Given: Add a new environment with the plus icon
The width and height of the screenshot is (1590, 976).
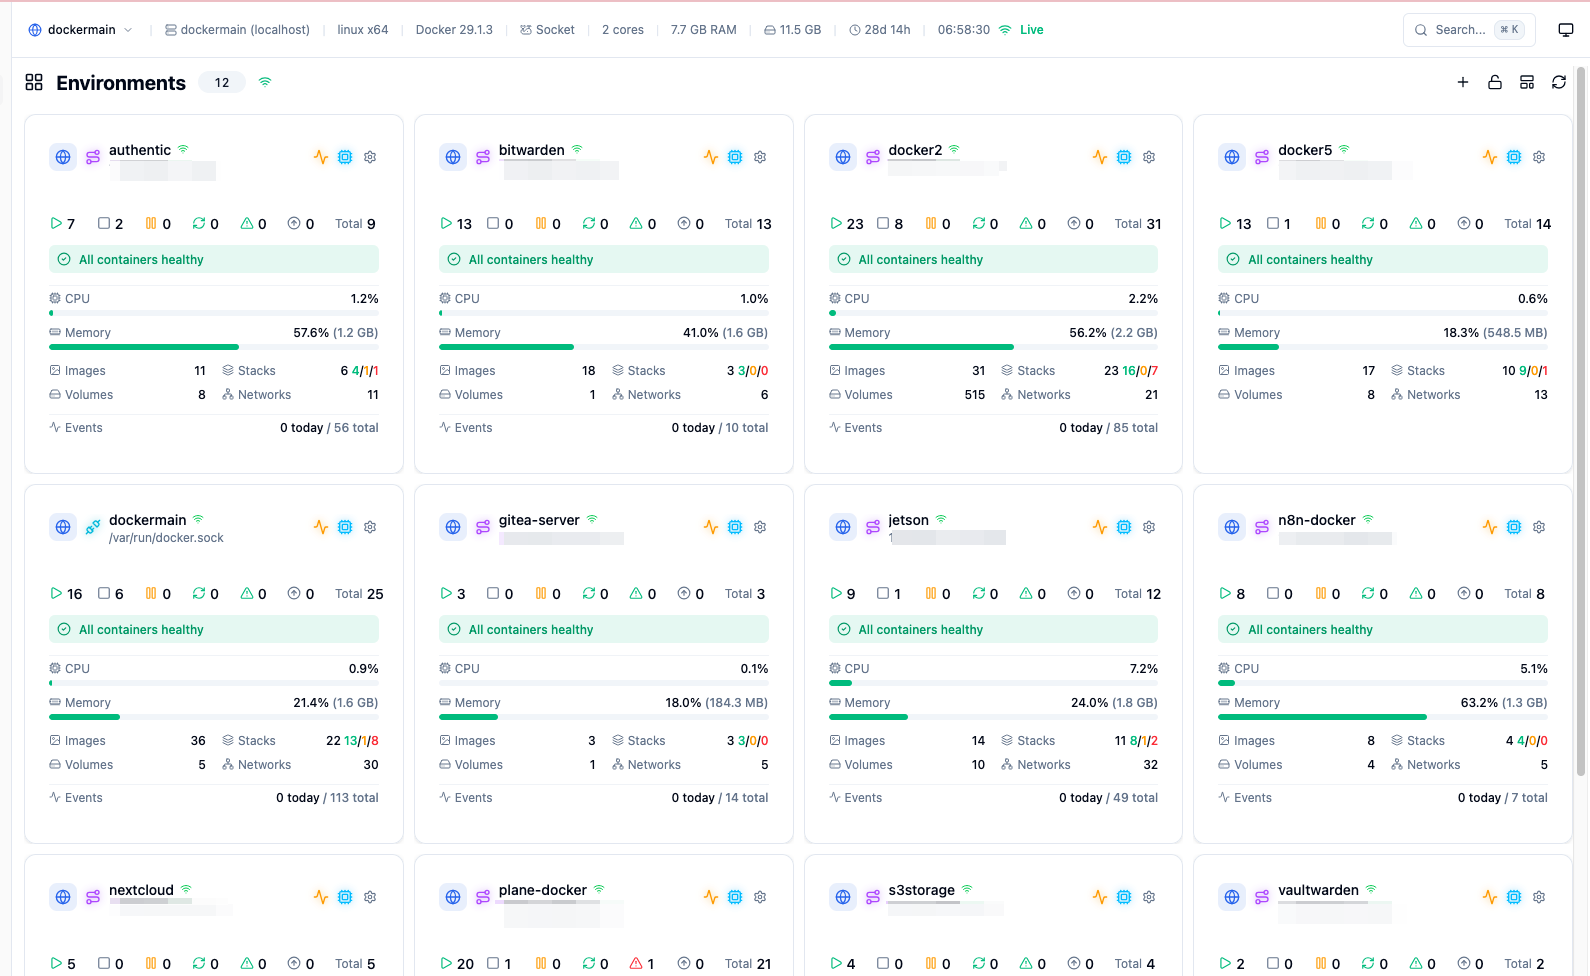Looking at the screenshot, I should 1463,82.
